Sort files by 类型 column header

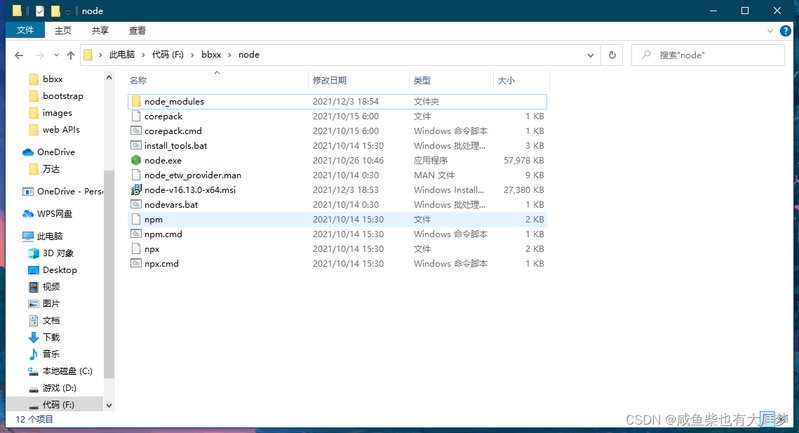pos(451,80)
